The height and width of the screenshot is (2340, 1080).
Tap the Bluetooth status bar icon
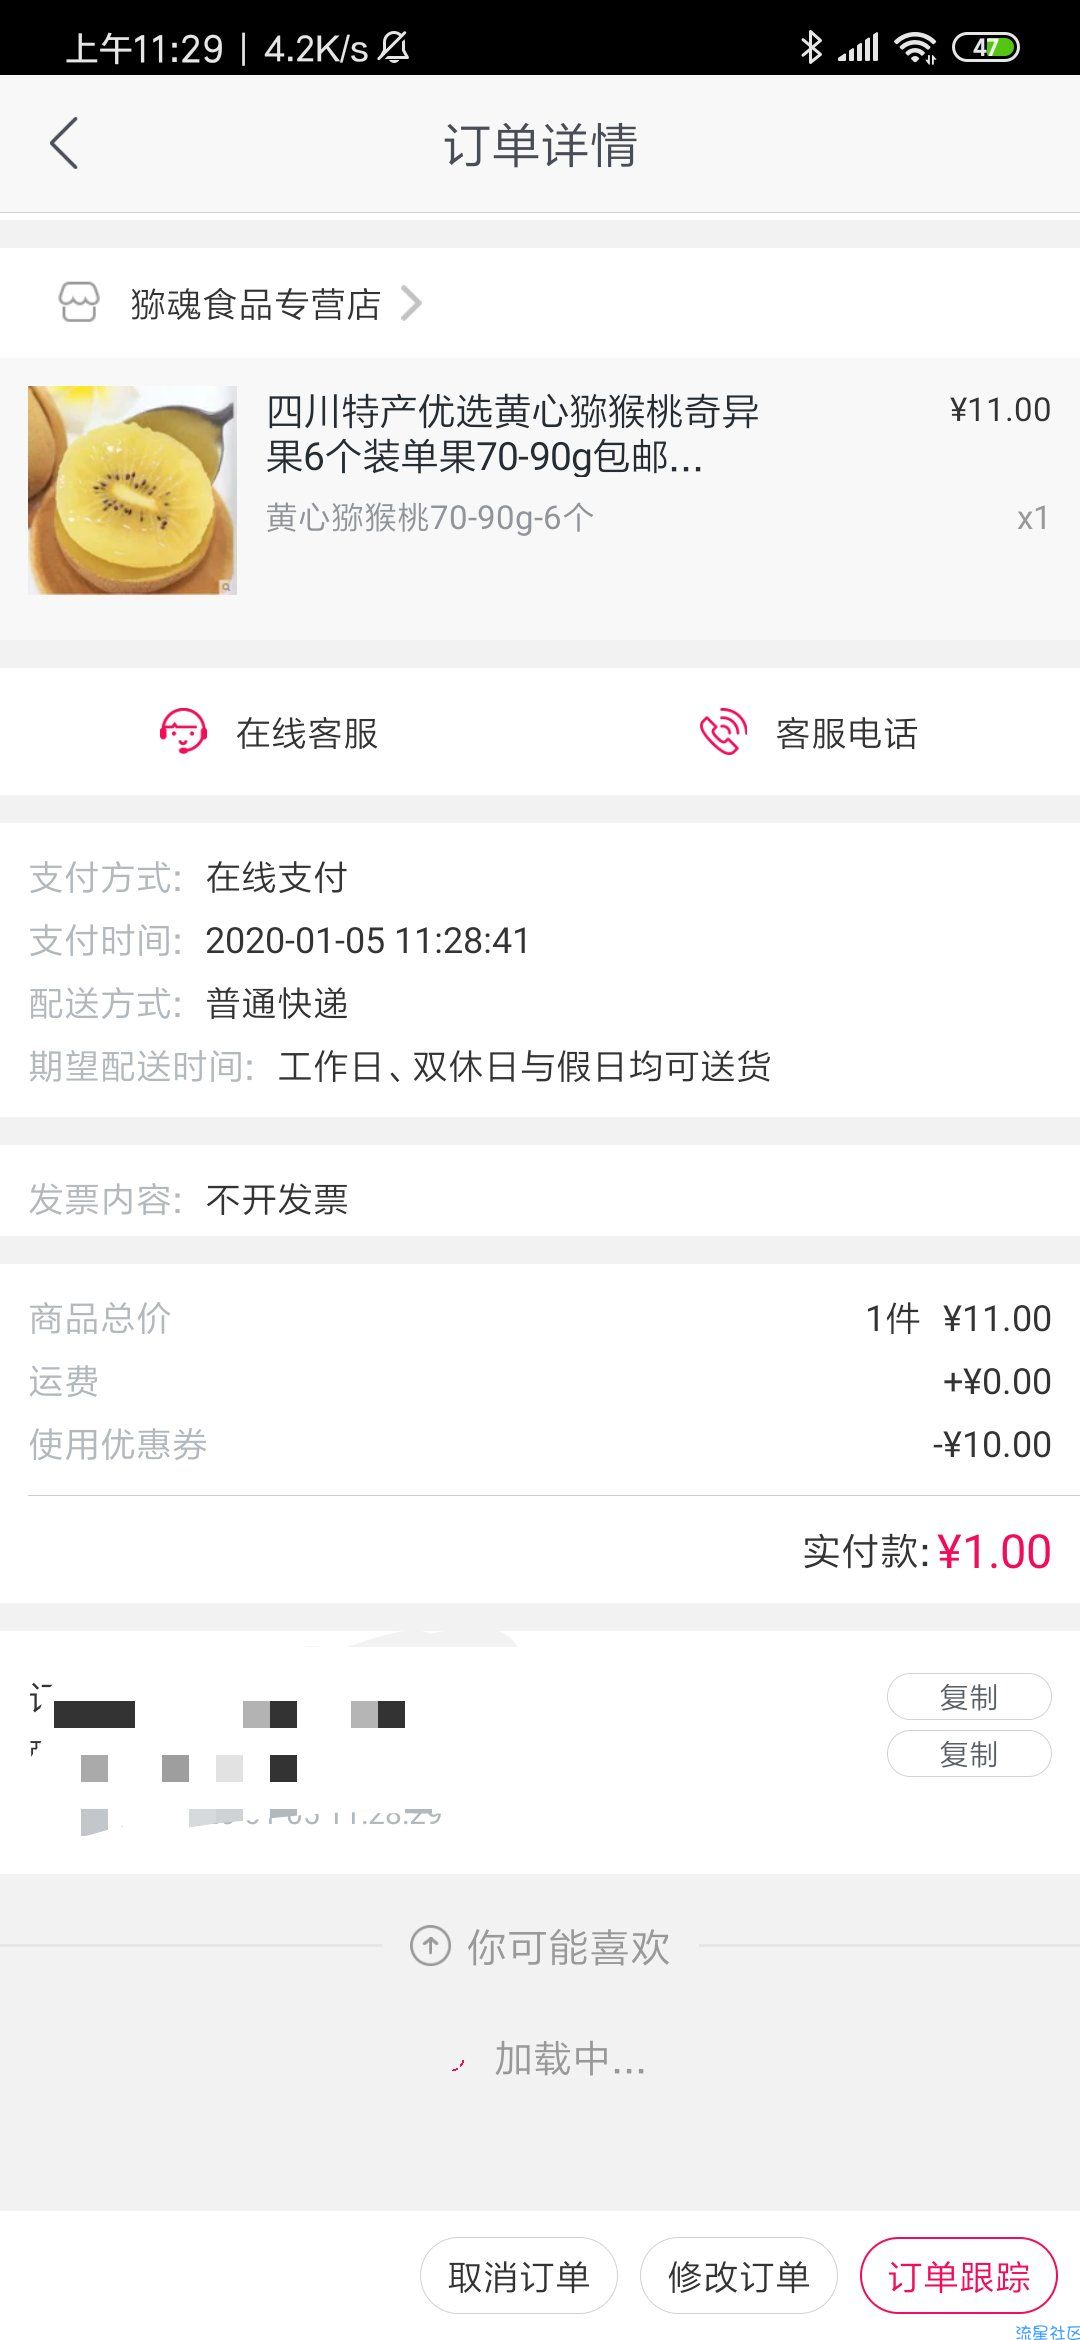tap(811, 47)
